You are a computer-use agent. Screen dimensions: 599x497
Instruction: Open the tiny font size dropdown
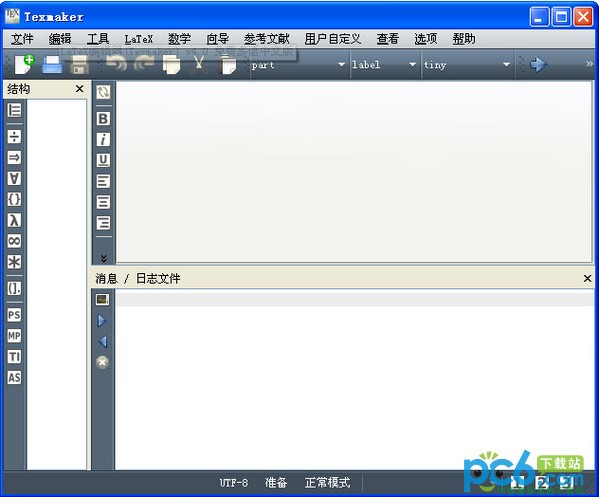coord(467,65)
